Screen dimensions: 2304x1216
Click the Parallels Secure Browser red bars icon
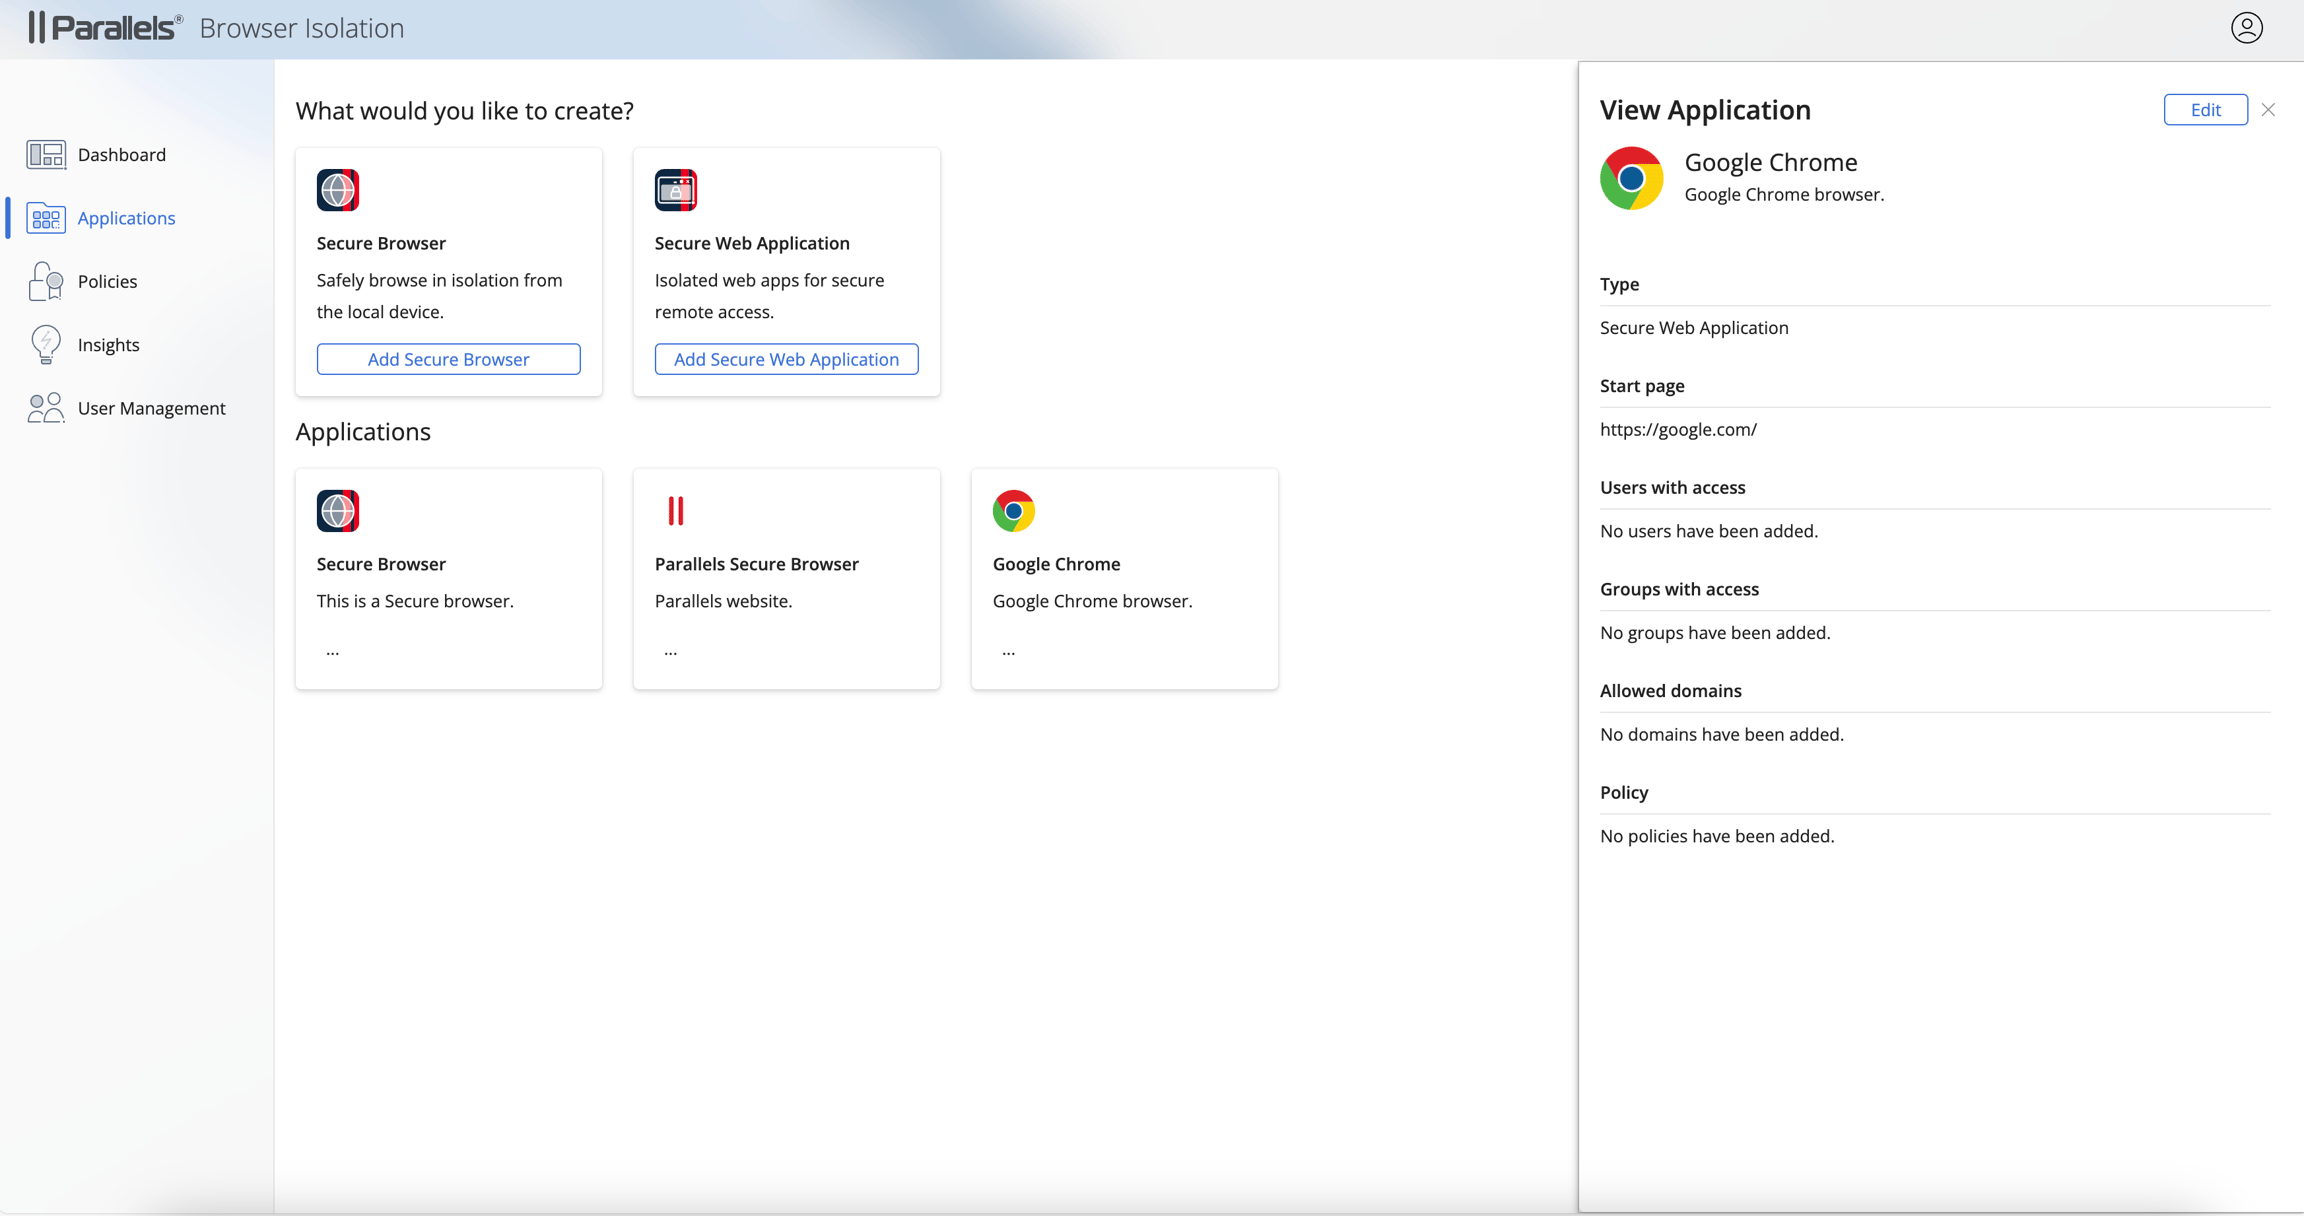tap(676, 511)
